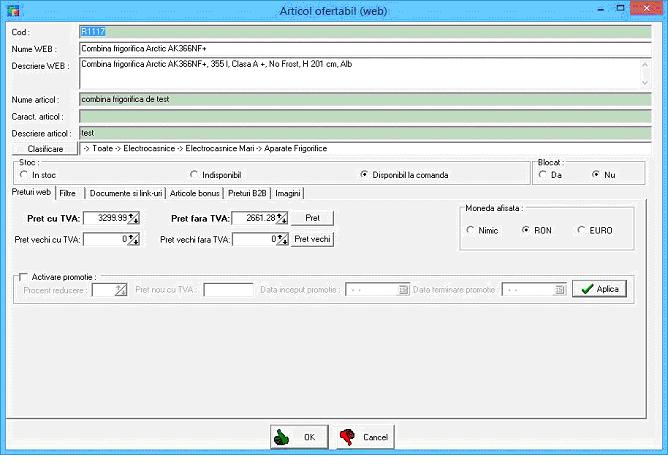This screenshot has height=473, width=668.
Task: Open calendar icon for Data inceput promotie
Action: pos(404,290)
